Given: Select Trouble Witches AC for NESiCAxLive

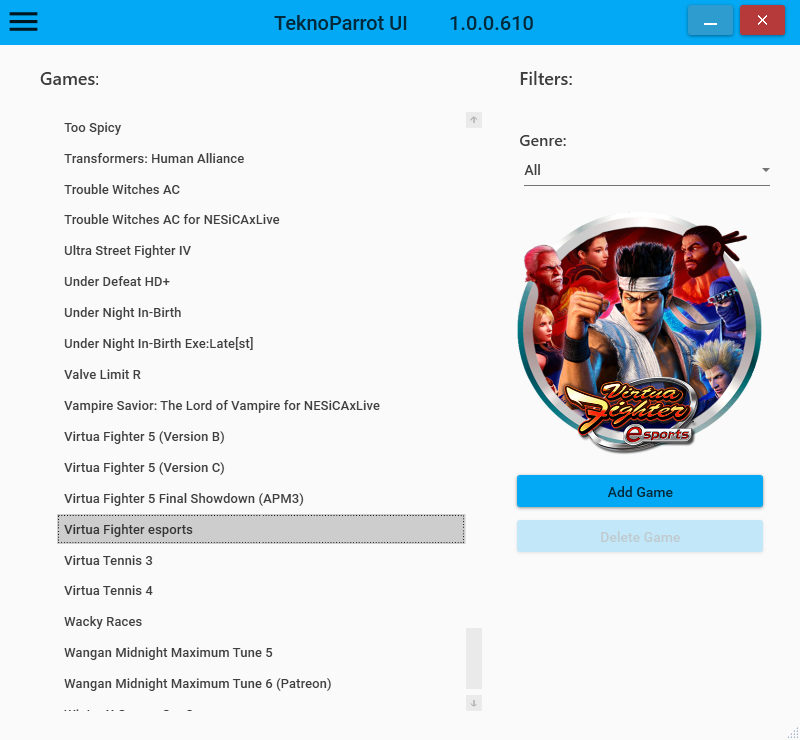Looking at the screenshot, I should pos(261,219).
